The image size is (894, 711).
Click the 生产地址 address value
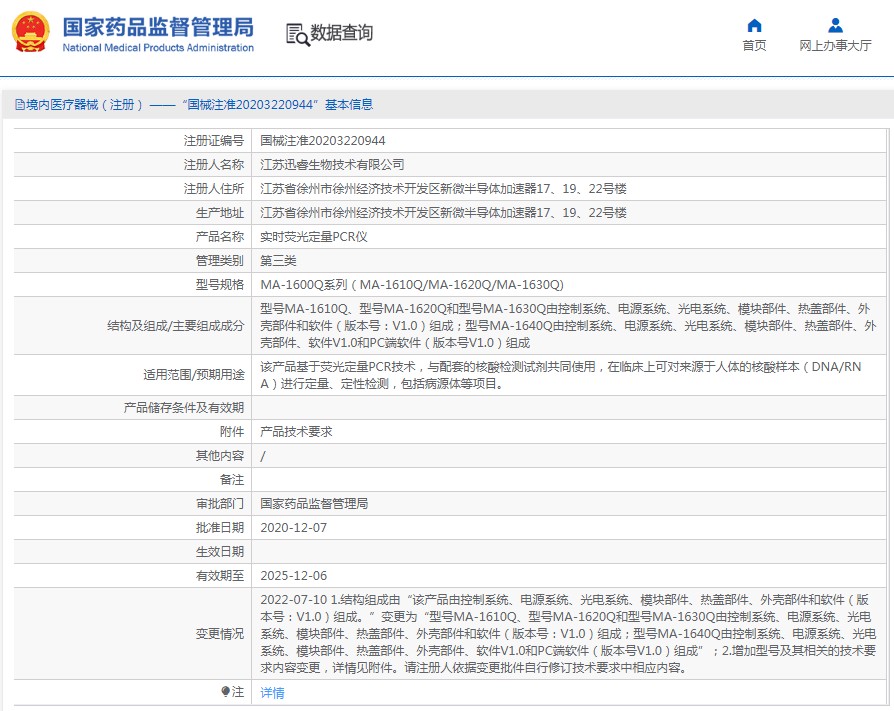444,213
